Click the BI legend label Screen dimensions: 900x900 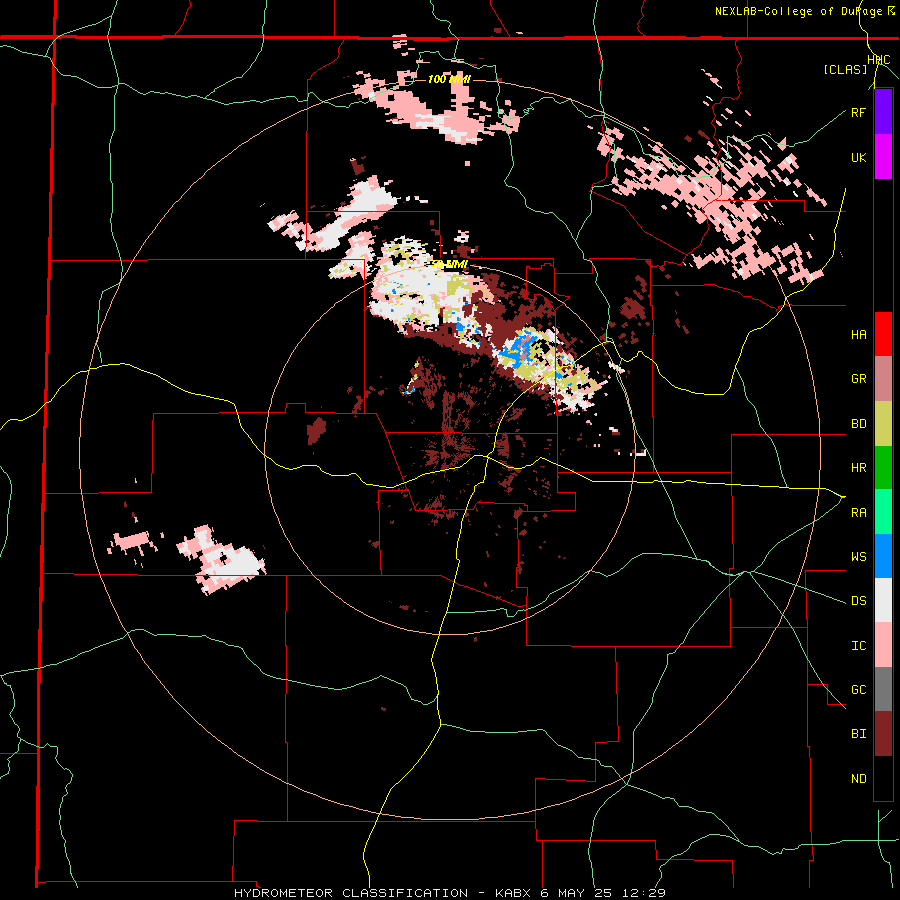coord(858,734)
